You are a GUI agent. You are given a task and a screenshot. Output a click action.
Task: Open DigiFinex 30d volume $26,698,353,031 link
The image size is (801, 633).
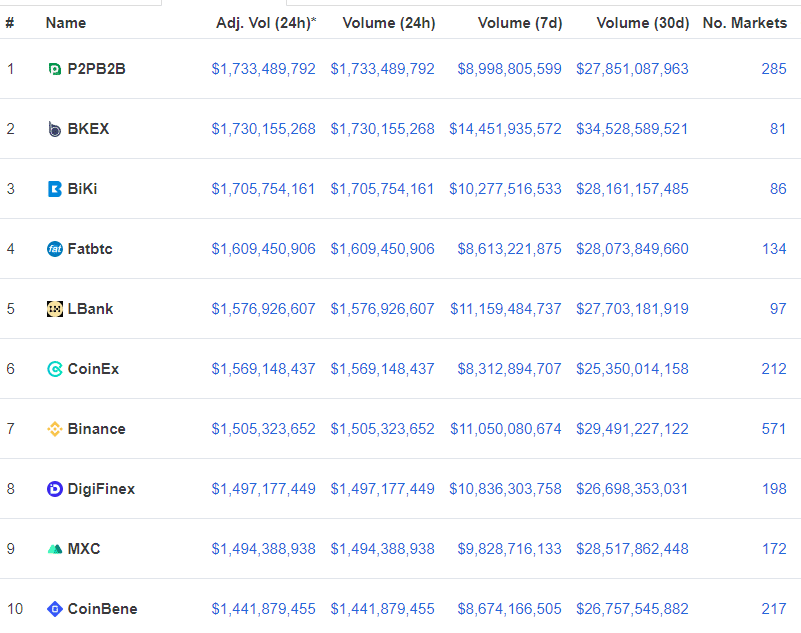click(632, 489)
